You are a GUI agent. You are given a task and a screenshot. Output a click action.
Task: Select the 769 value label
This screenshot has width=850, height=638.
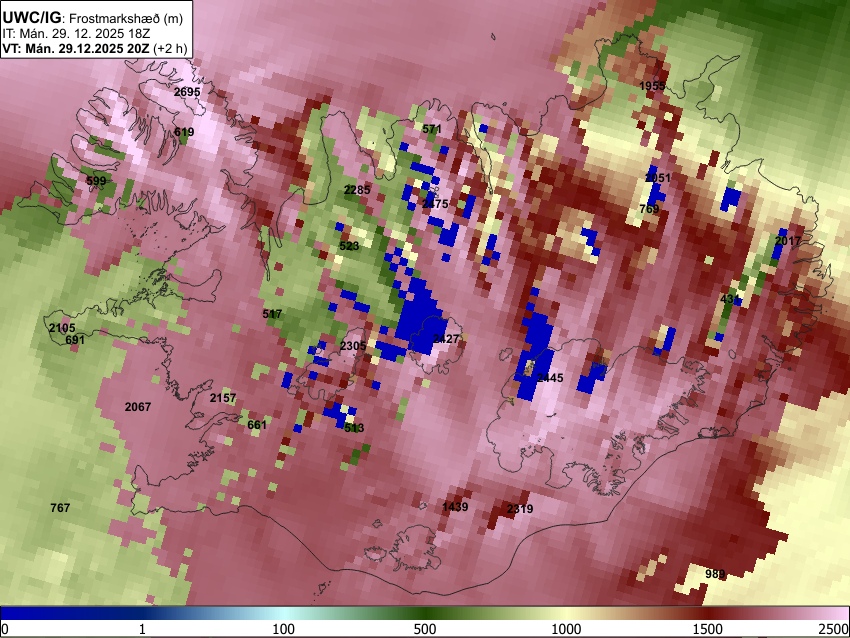pos(649,209)
